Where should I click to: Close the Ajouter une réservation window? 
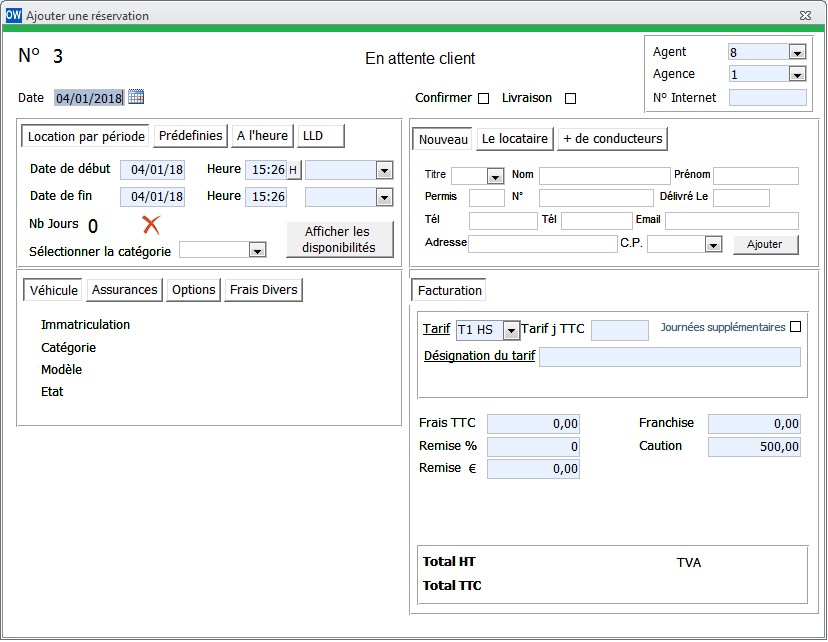pos(805,15)
